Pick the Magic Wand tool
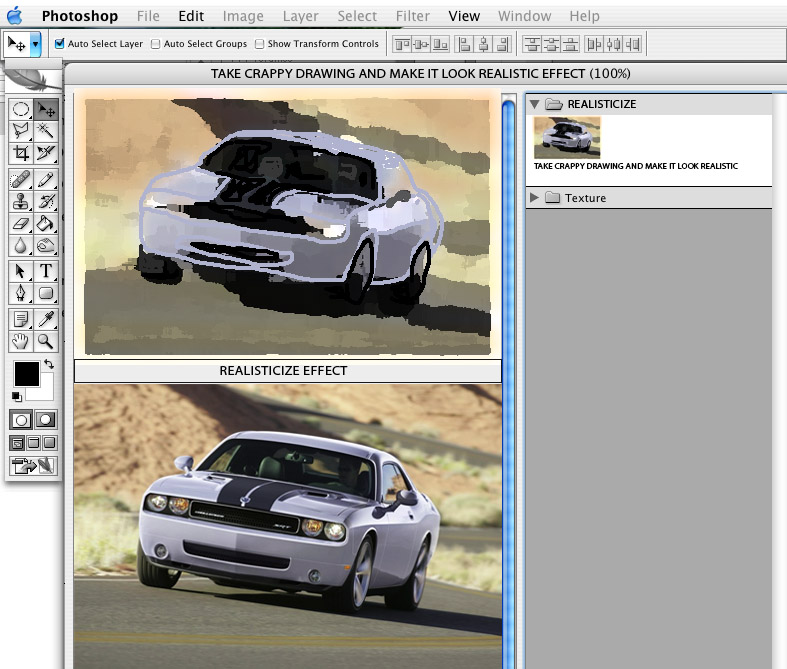The width and height of the screenshot is (787, 669). point(46,131)
